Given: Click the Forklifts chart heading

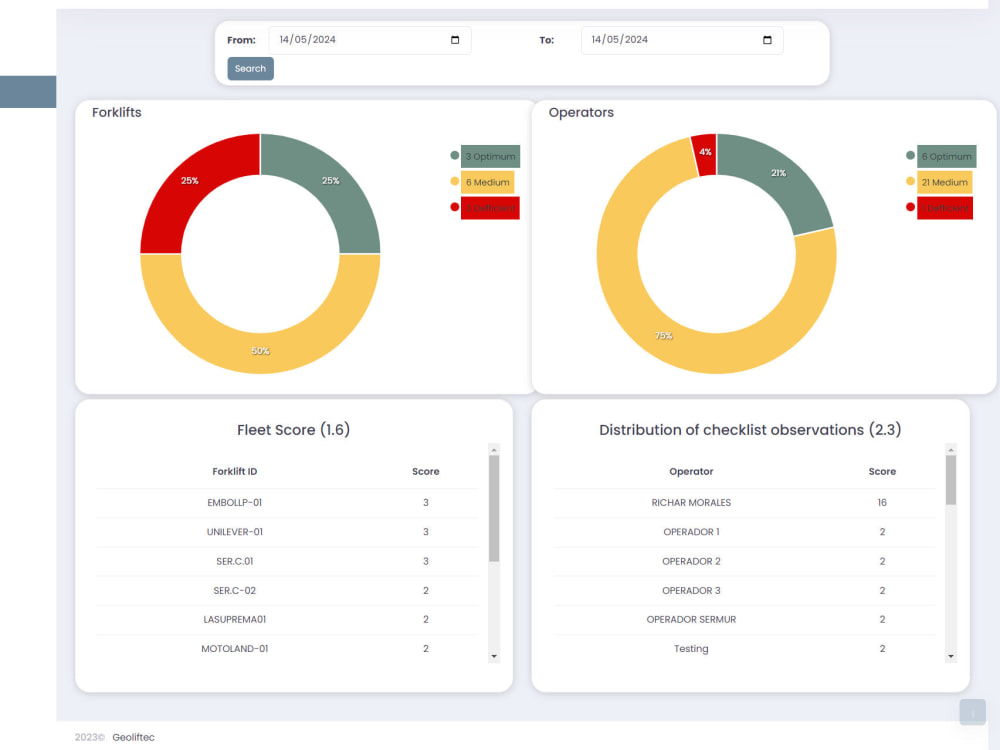Looking at the screenshot, I should pyautogui.click(x=117, y=112).
